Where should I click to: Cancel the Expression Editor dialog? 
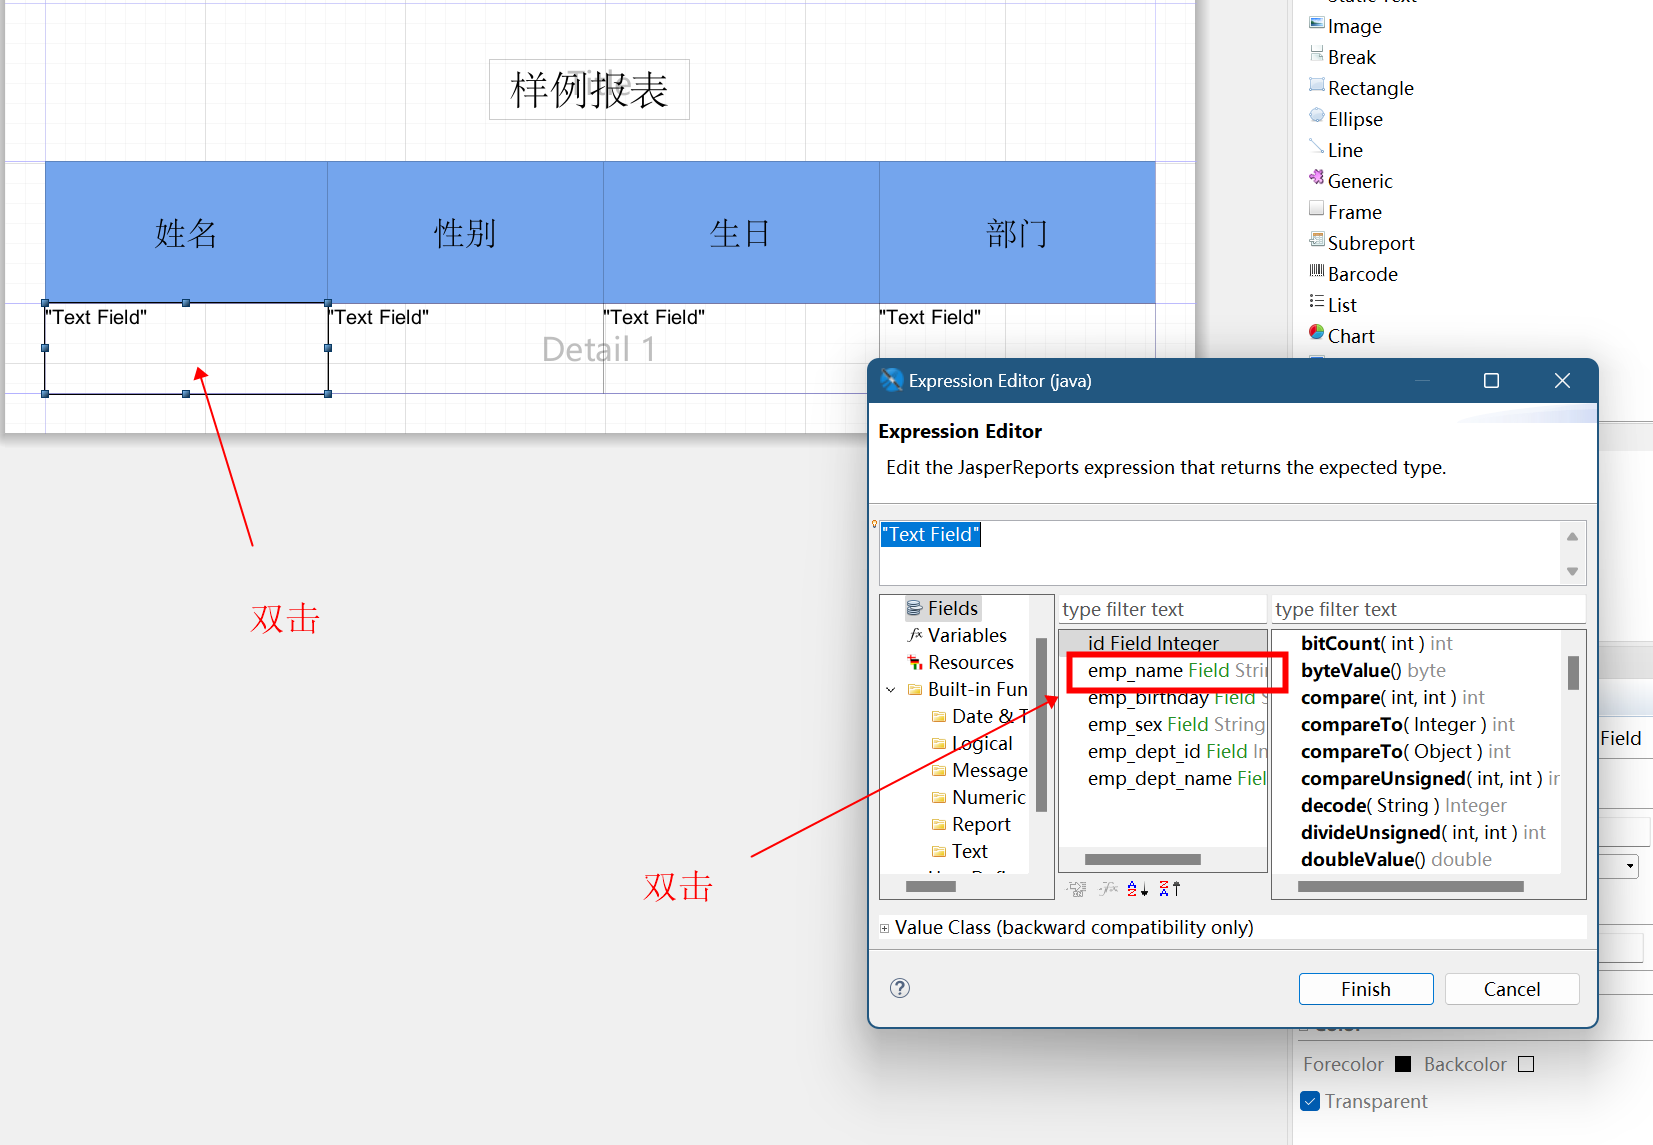click(x=1511, y=989)
